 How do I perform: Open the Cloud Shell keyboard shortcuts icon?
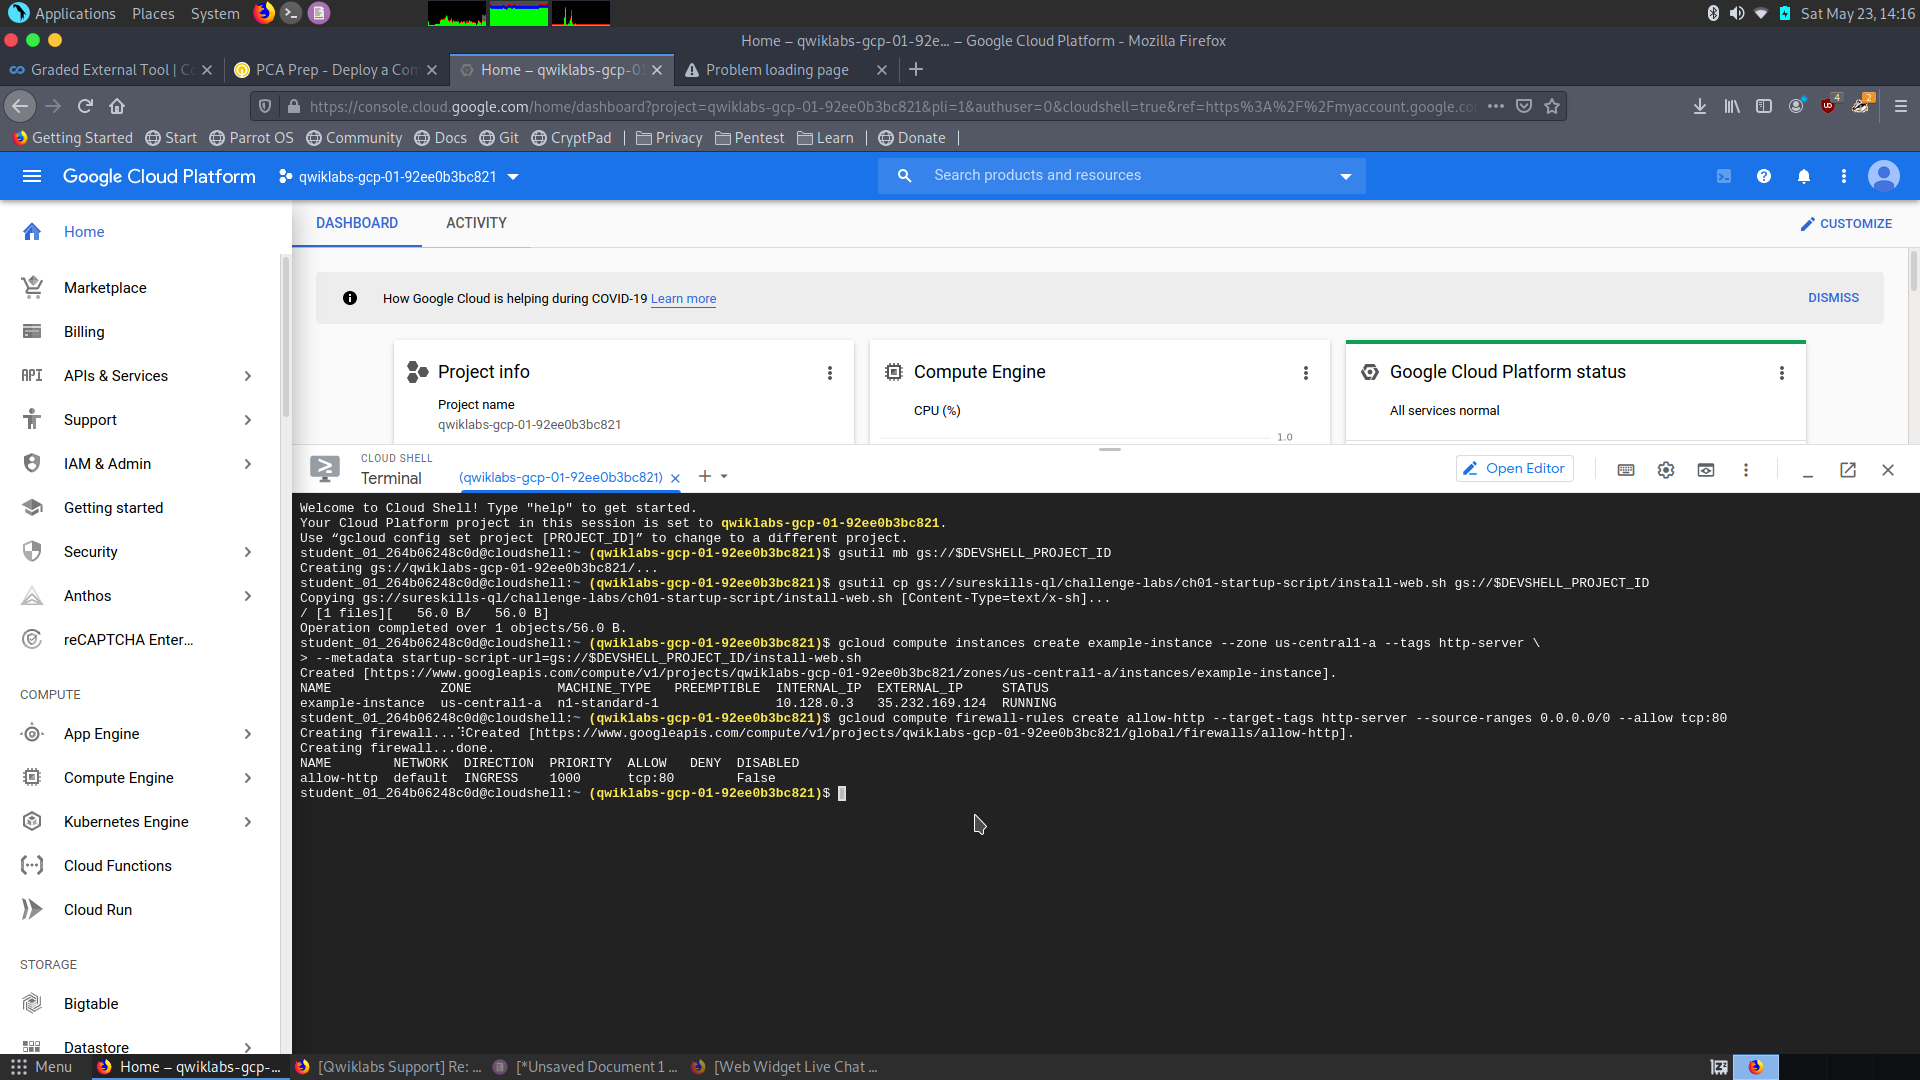[1626, 469]
